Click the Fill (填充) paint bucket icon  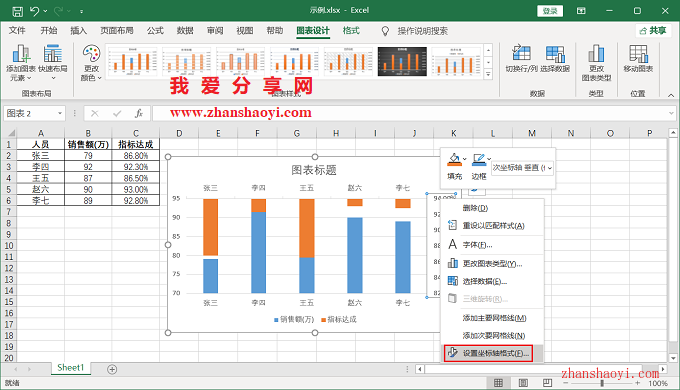pos(454,160)
